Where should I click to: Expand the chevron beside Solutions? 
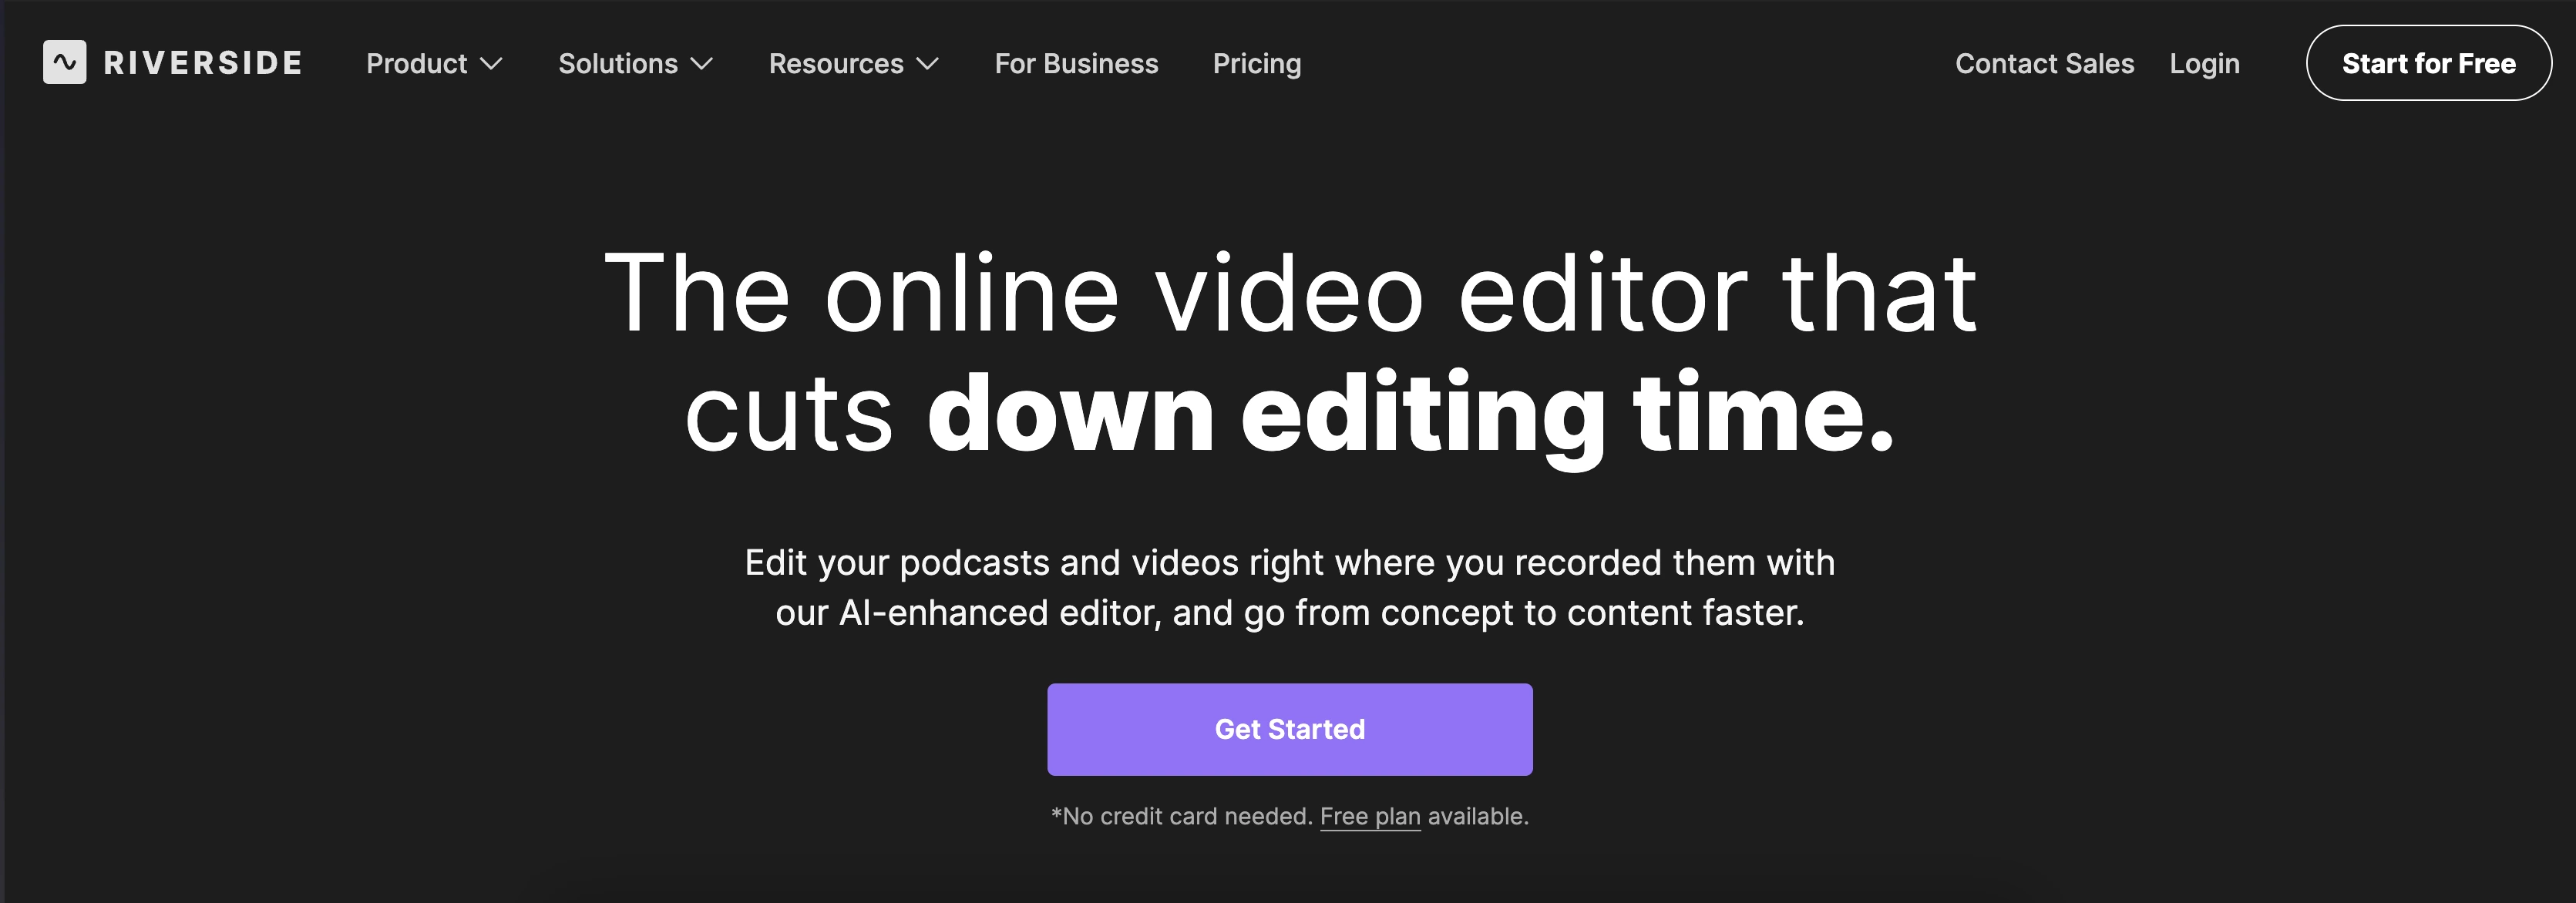[702, 64]
